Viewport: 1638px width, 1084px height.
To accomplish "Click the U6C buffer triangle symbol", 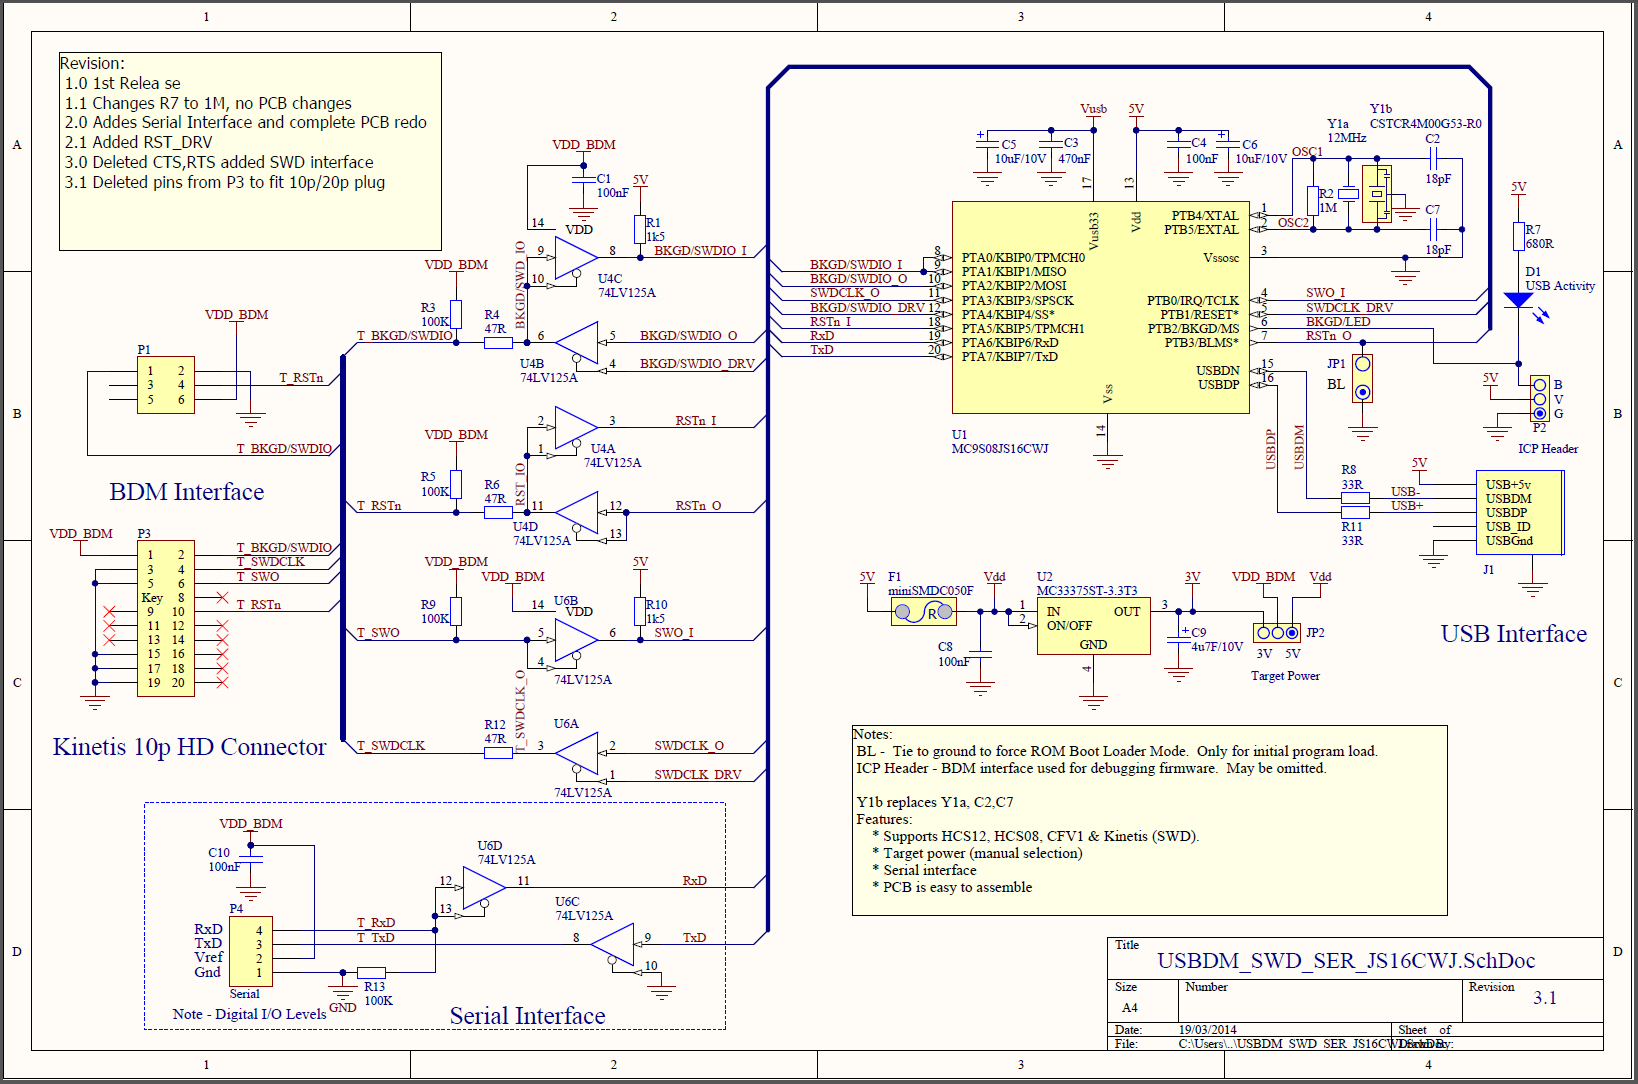I will [612, 944].
